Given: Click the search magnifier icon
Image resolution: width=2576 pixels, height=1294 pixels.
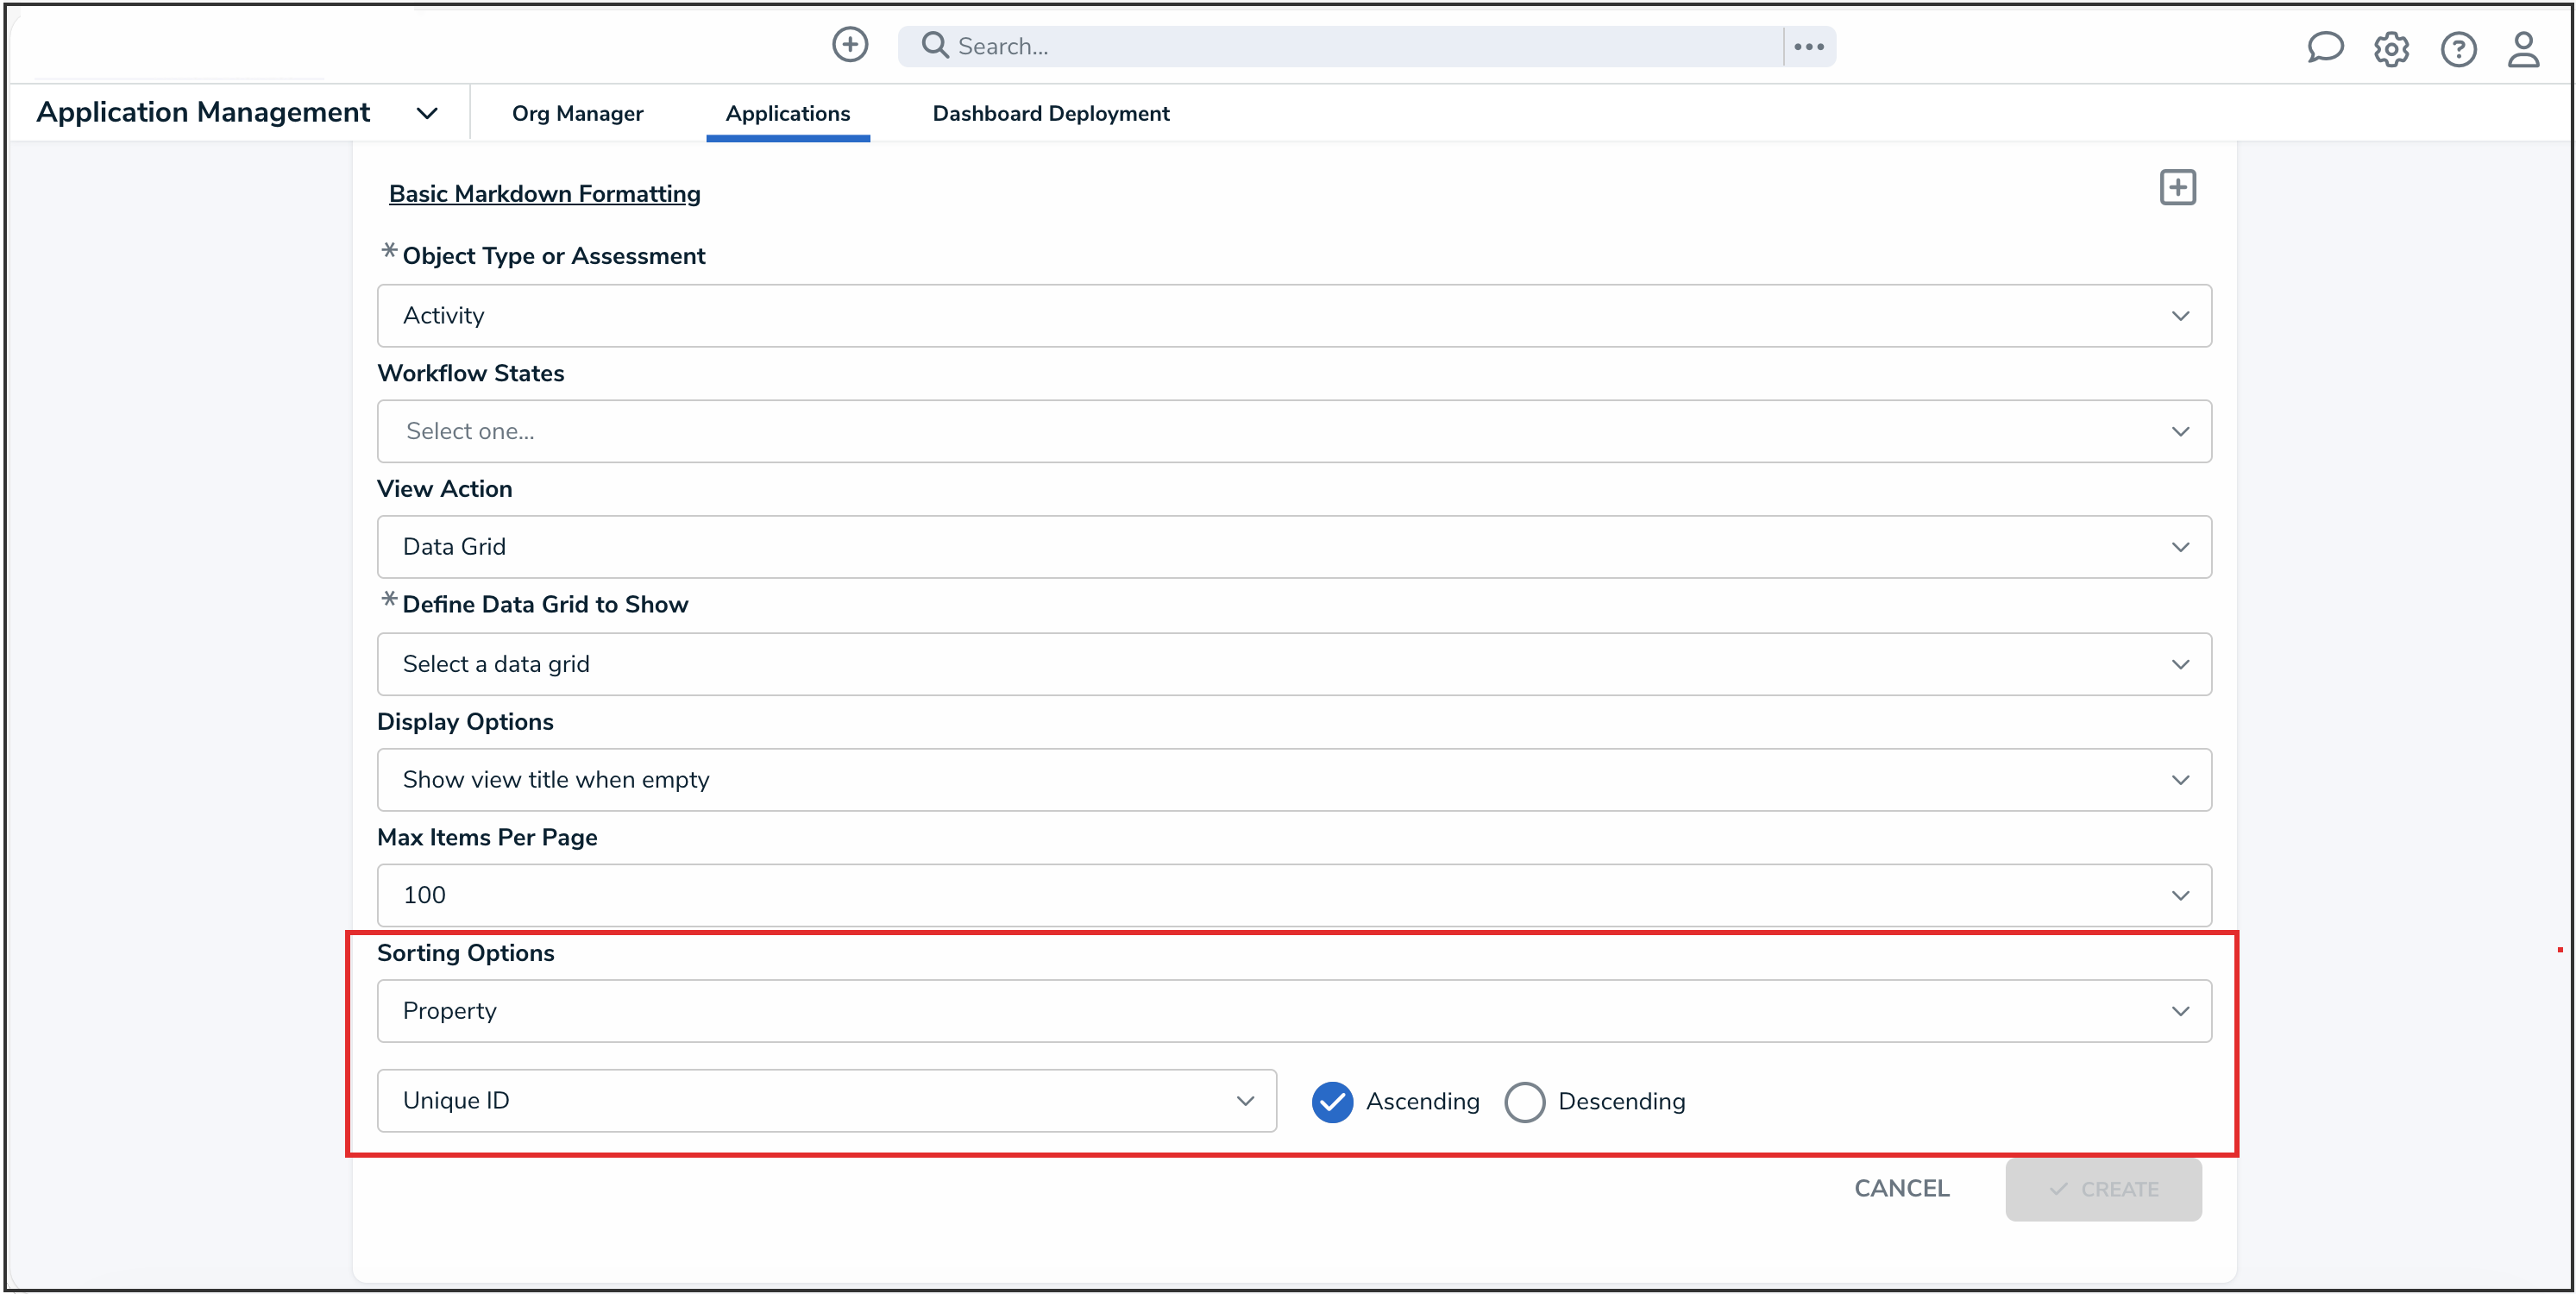Looking at the screenshot, I should pos(934,46).
